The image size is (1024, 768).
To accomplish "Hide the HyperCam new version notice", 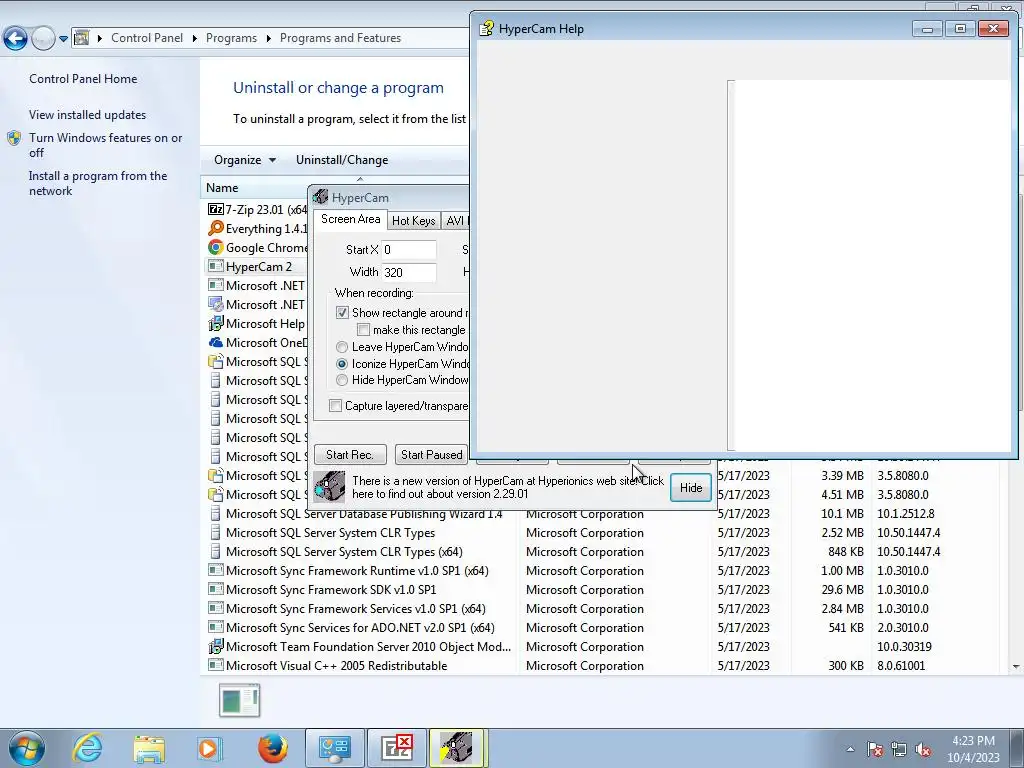I will [690, 488].
